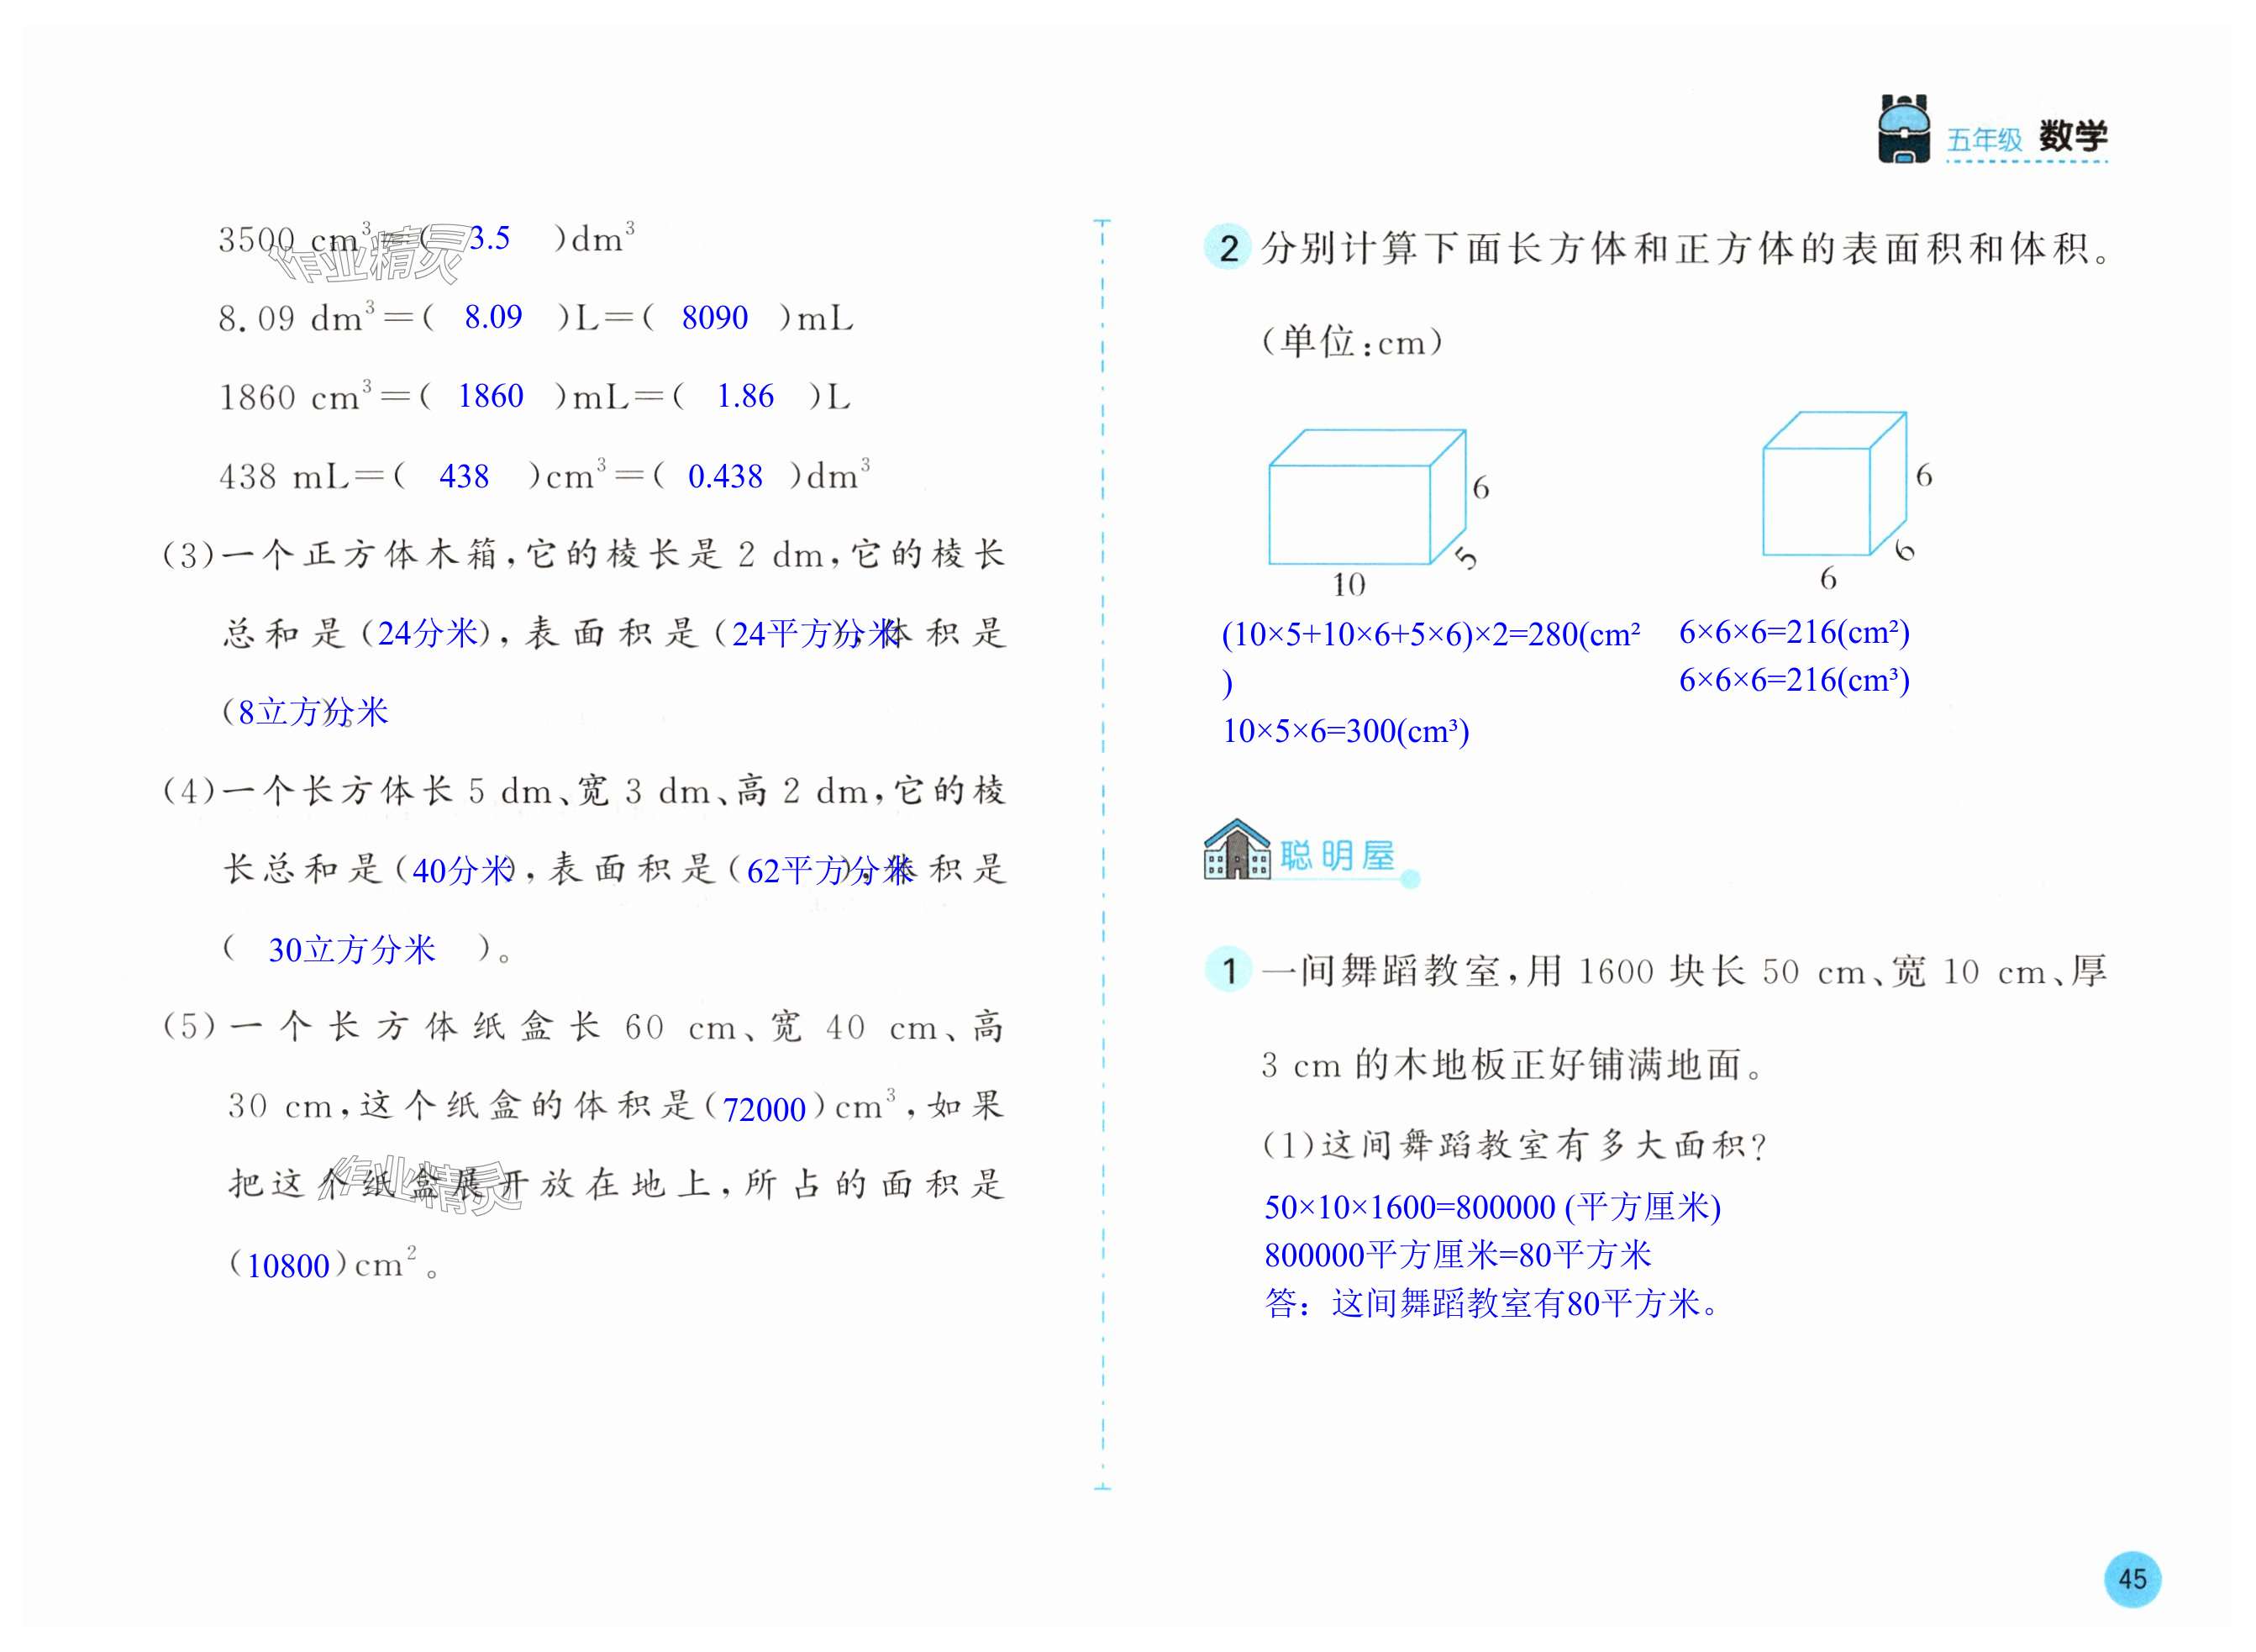Click the 30立方分米 answer in question 4
2256x1652 pixels.
[352, 949]
